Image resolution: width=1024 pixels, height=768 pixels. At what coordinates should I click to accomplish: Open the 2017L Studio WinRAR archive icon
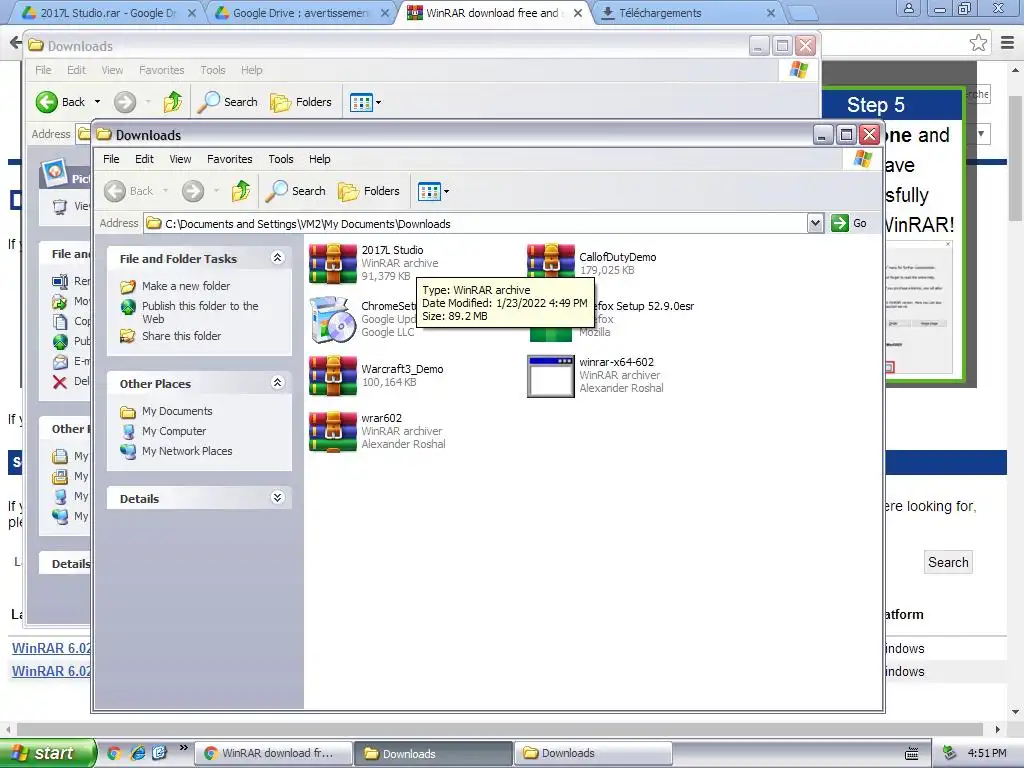(x=333, y=264)
